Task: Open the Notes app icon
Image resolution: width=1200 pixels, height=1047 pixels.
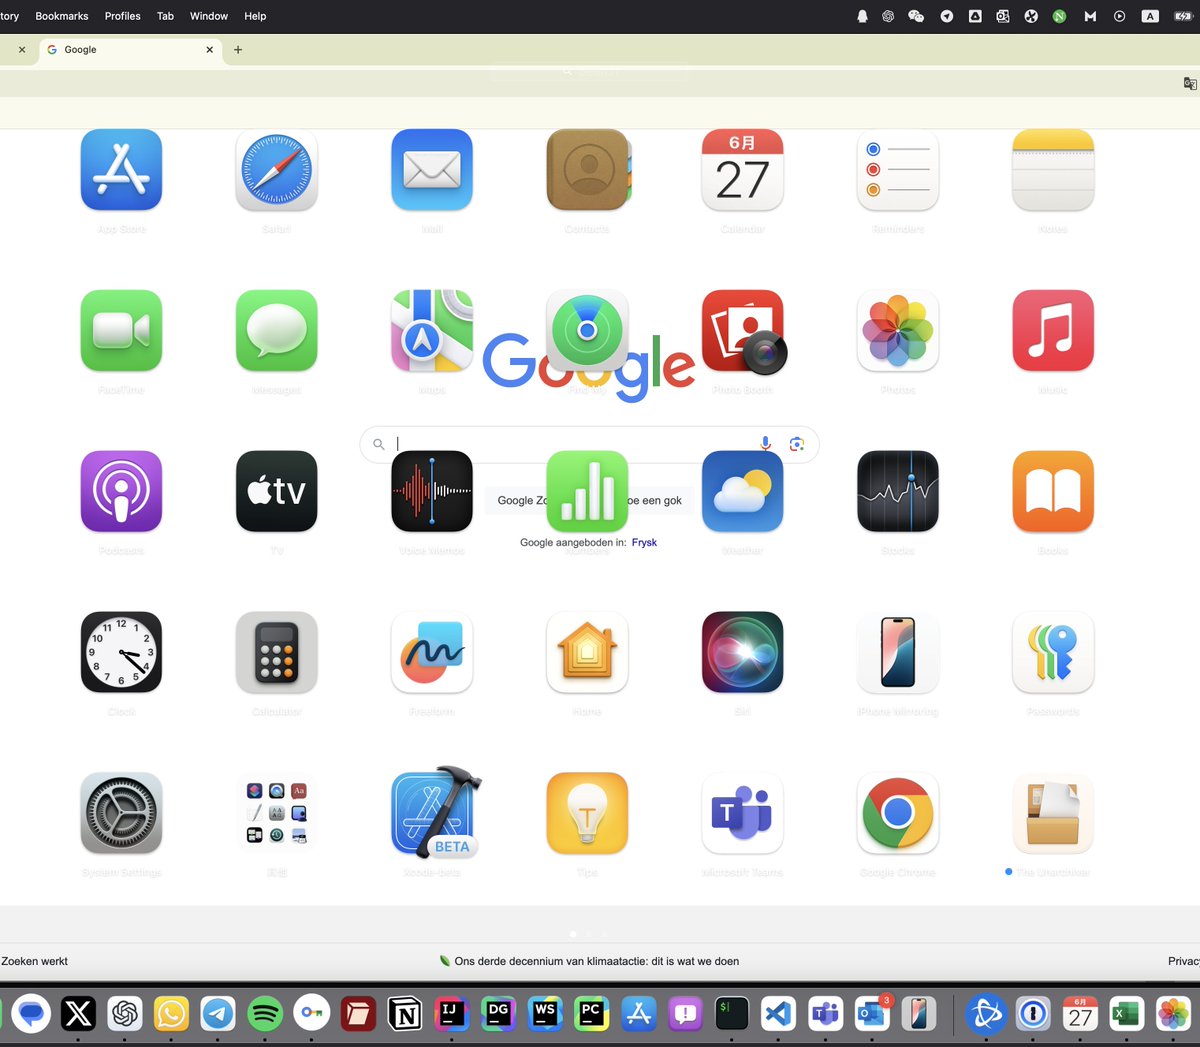Action: pos(1053,170)
